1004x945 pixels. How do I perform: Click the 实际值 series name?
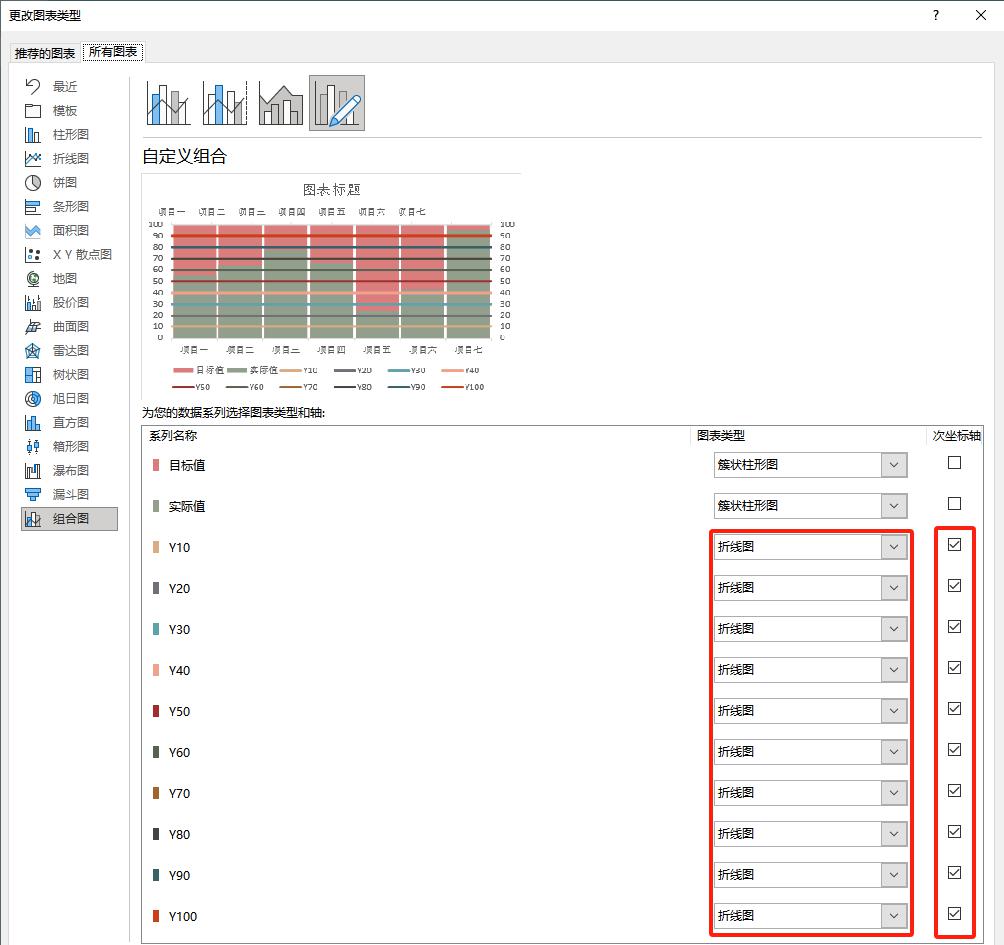[x=187, y=506]
